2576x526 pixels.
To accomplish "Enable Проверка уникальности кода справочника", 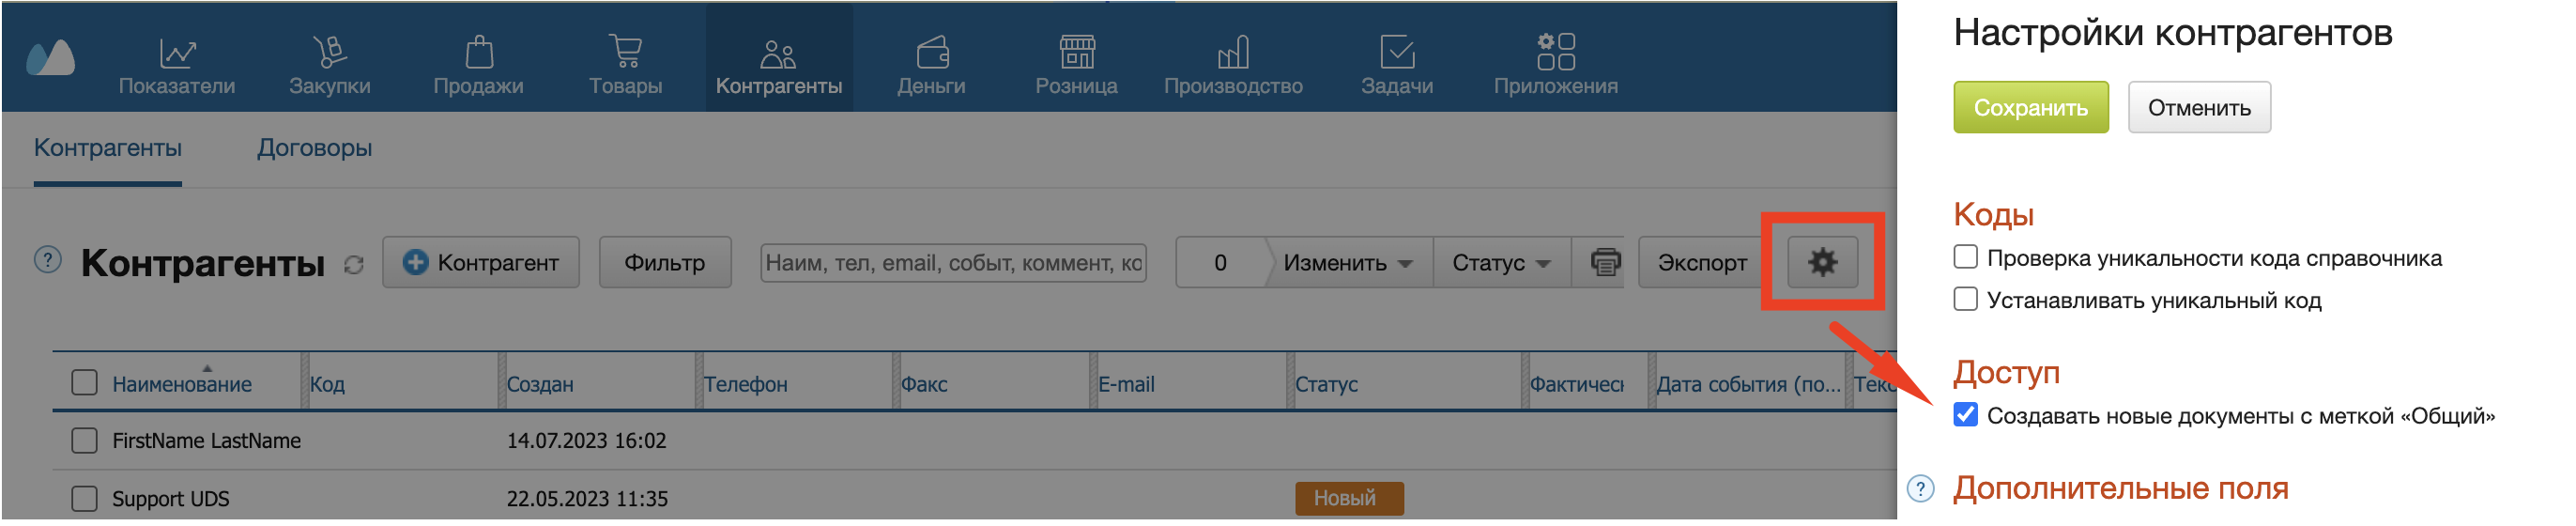I will tap(1966, 258).
